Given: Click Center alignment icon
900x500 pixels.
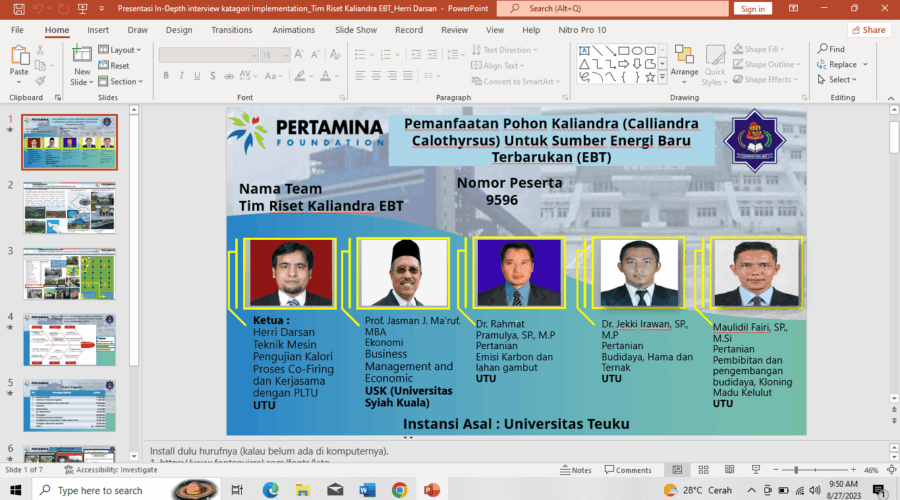Looking at the screenshot, I should pyautogui.click(x=376, y=76).
